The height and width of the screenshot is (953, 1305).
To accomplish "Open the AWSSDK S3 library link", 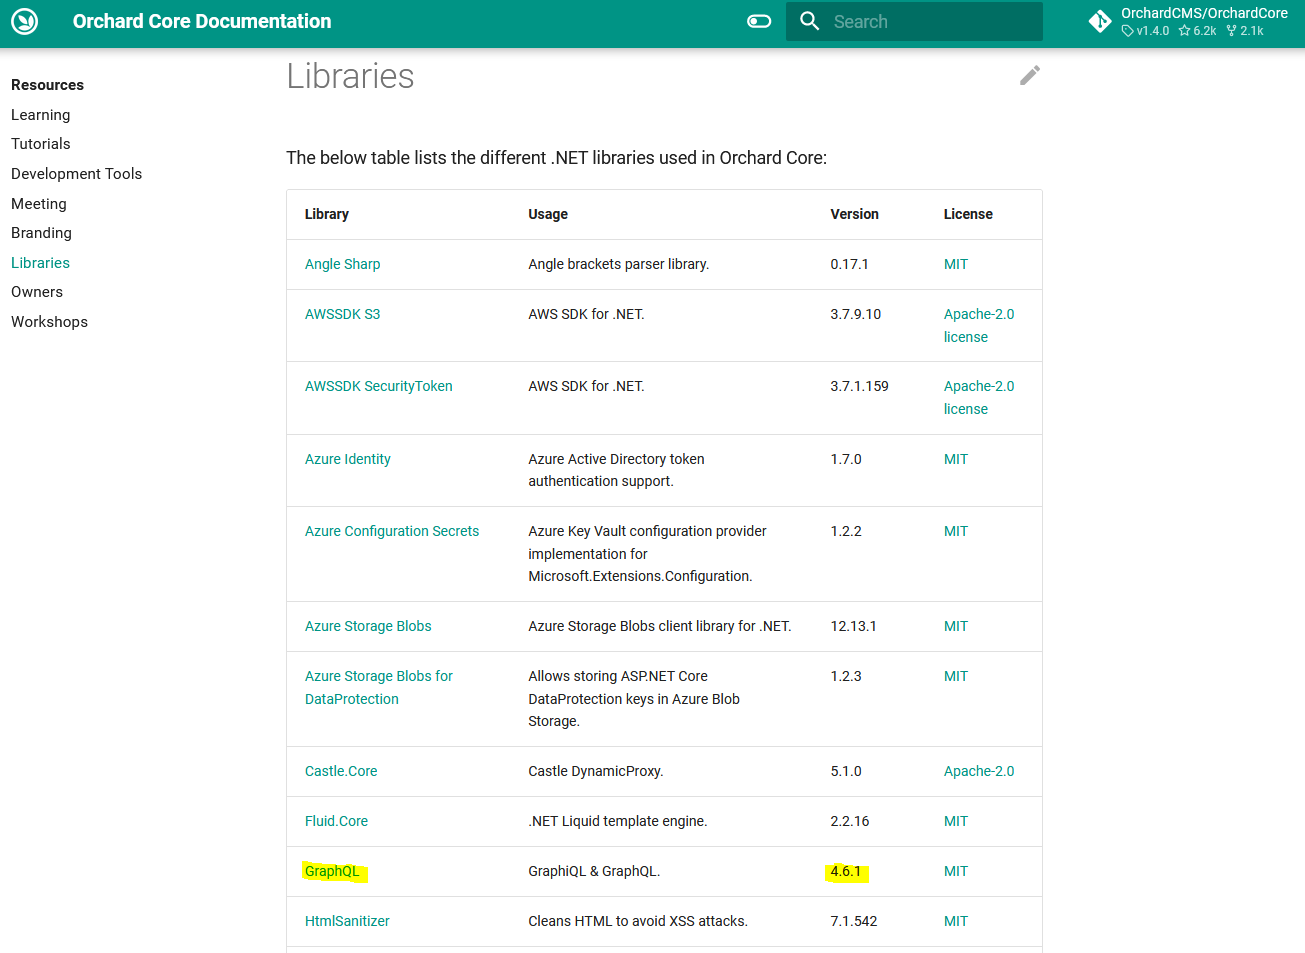I will [x=343, y=314].
